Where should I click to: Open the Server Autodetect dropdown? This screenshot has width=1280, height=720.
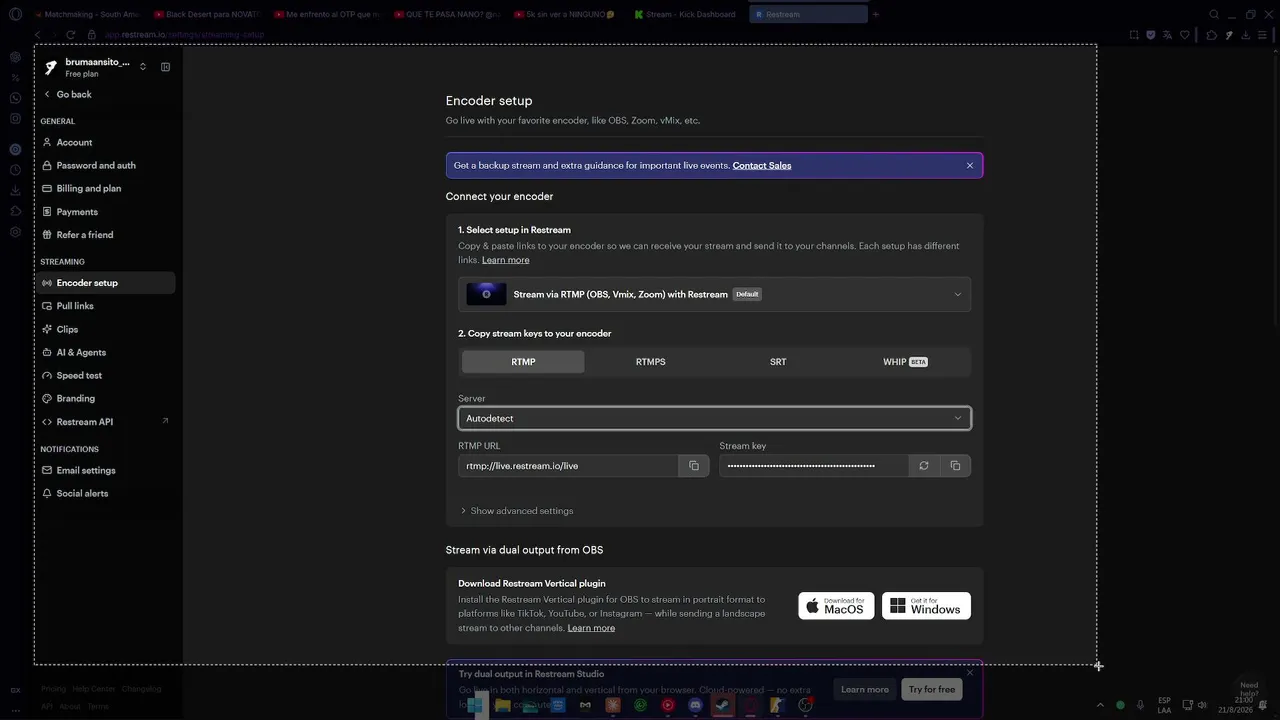point(714,418)
